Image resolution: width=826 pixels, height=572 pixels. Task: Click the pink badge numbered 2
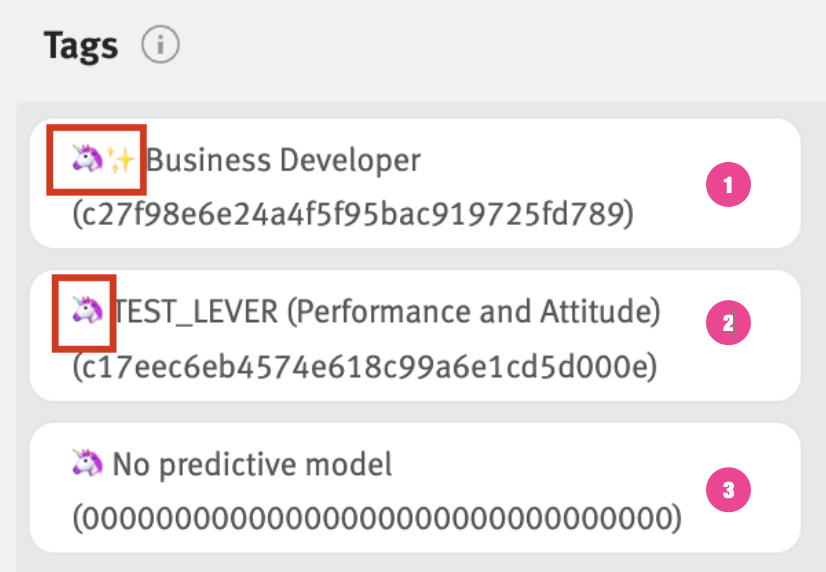728,323
